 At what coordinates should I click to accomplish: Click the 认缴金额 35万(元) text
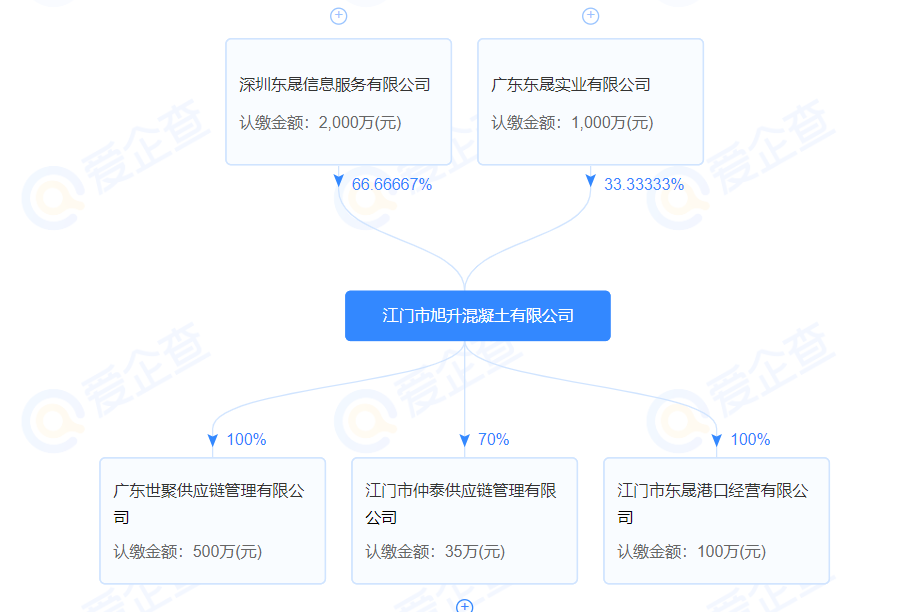click(435, 551)
